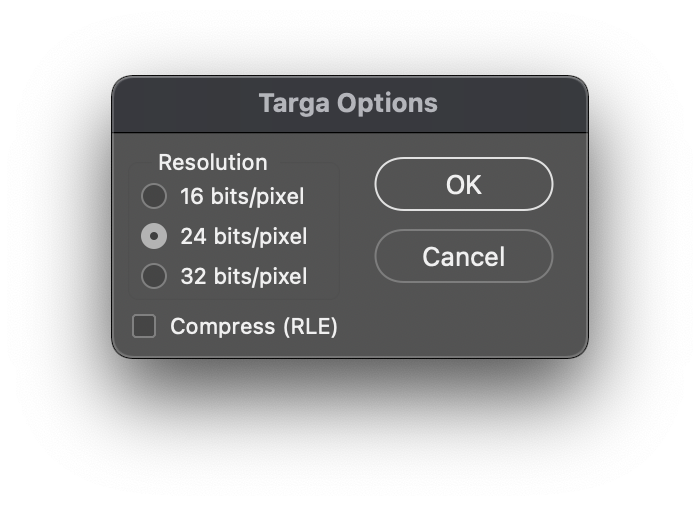Click the Targa Options title bar

pyautogui.click(x=350, y=104)
